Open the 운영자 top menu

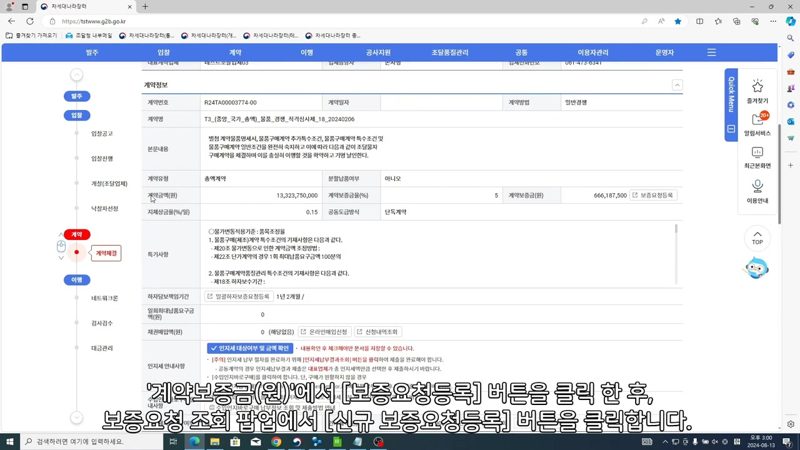(x=664, y=53)
